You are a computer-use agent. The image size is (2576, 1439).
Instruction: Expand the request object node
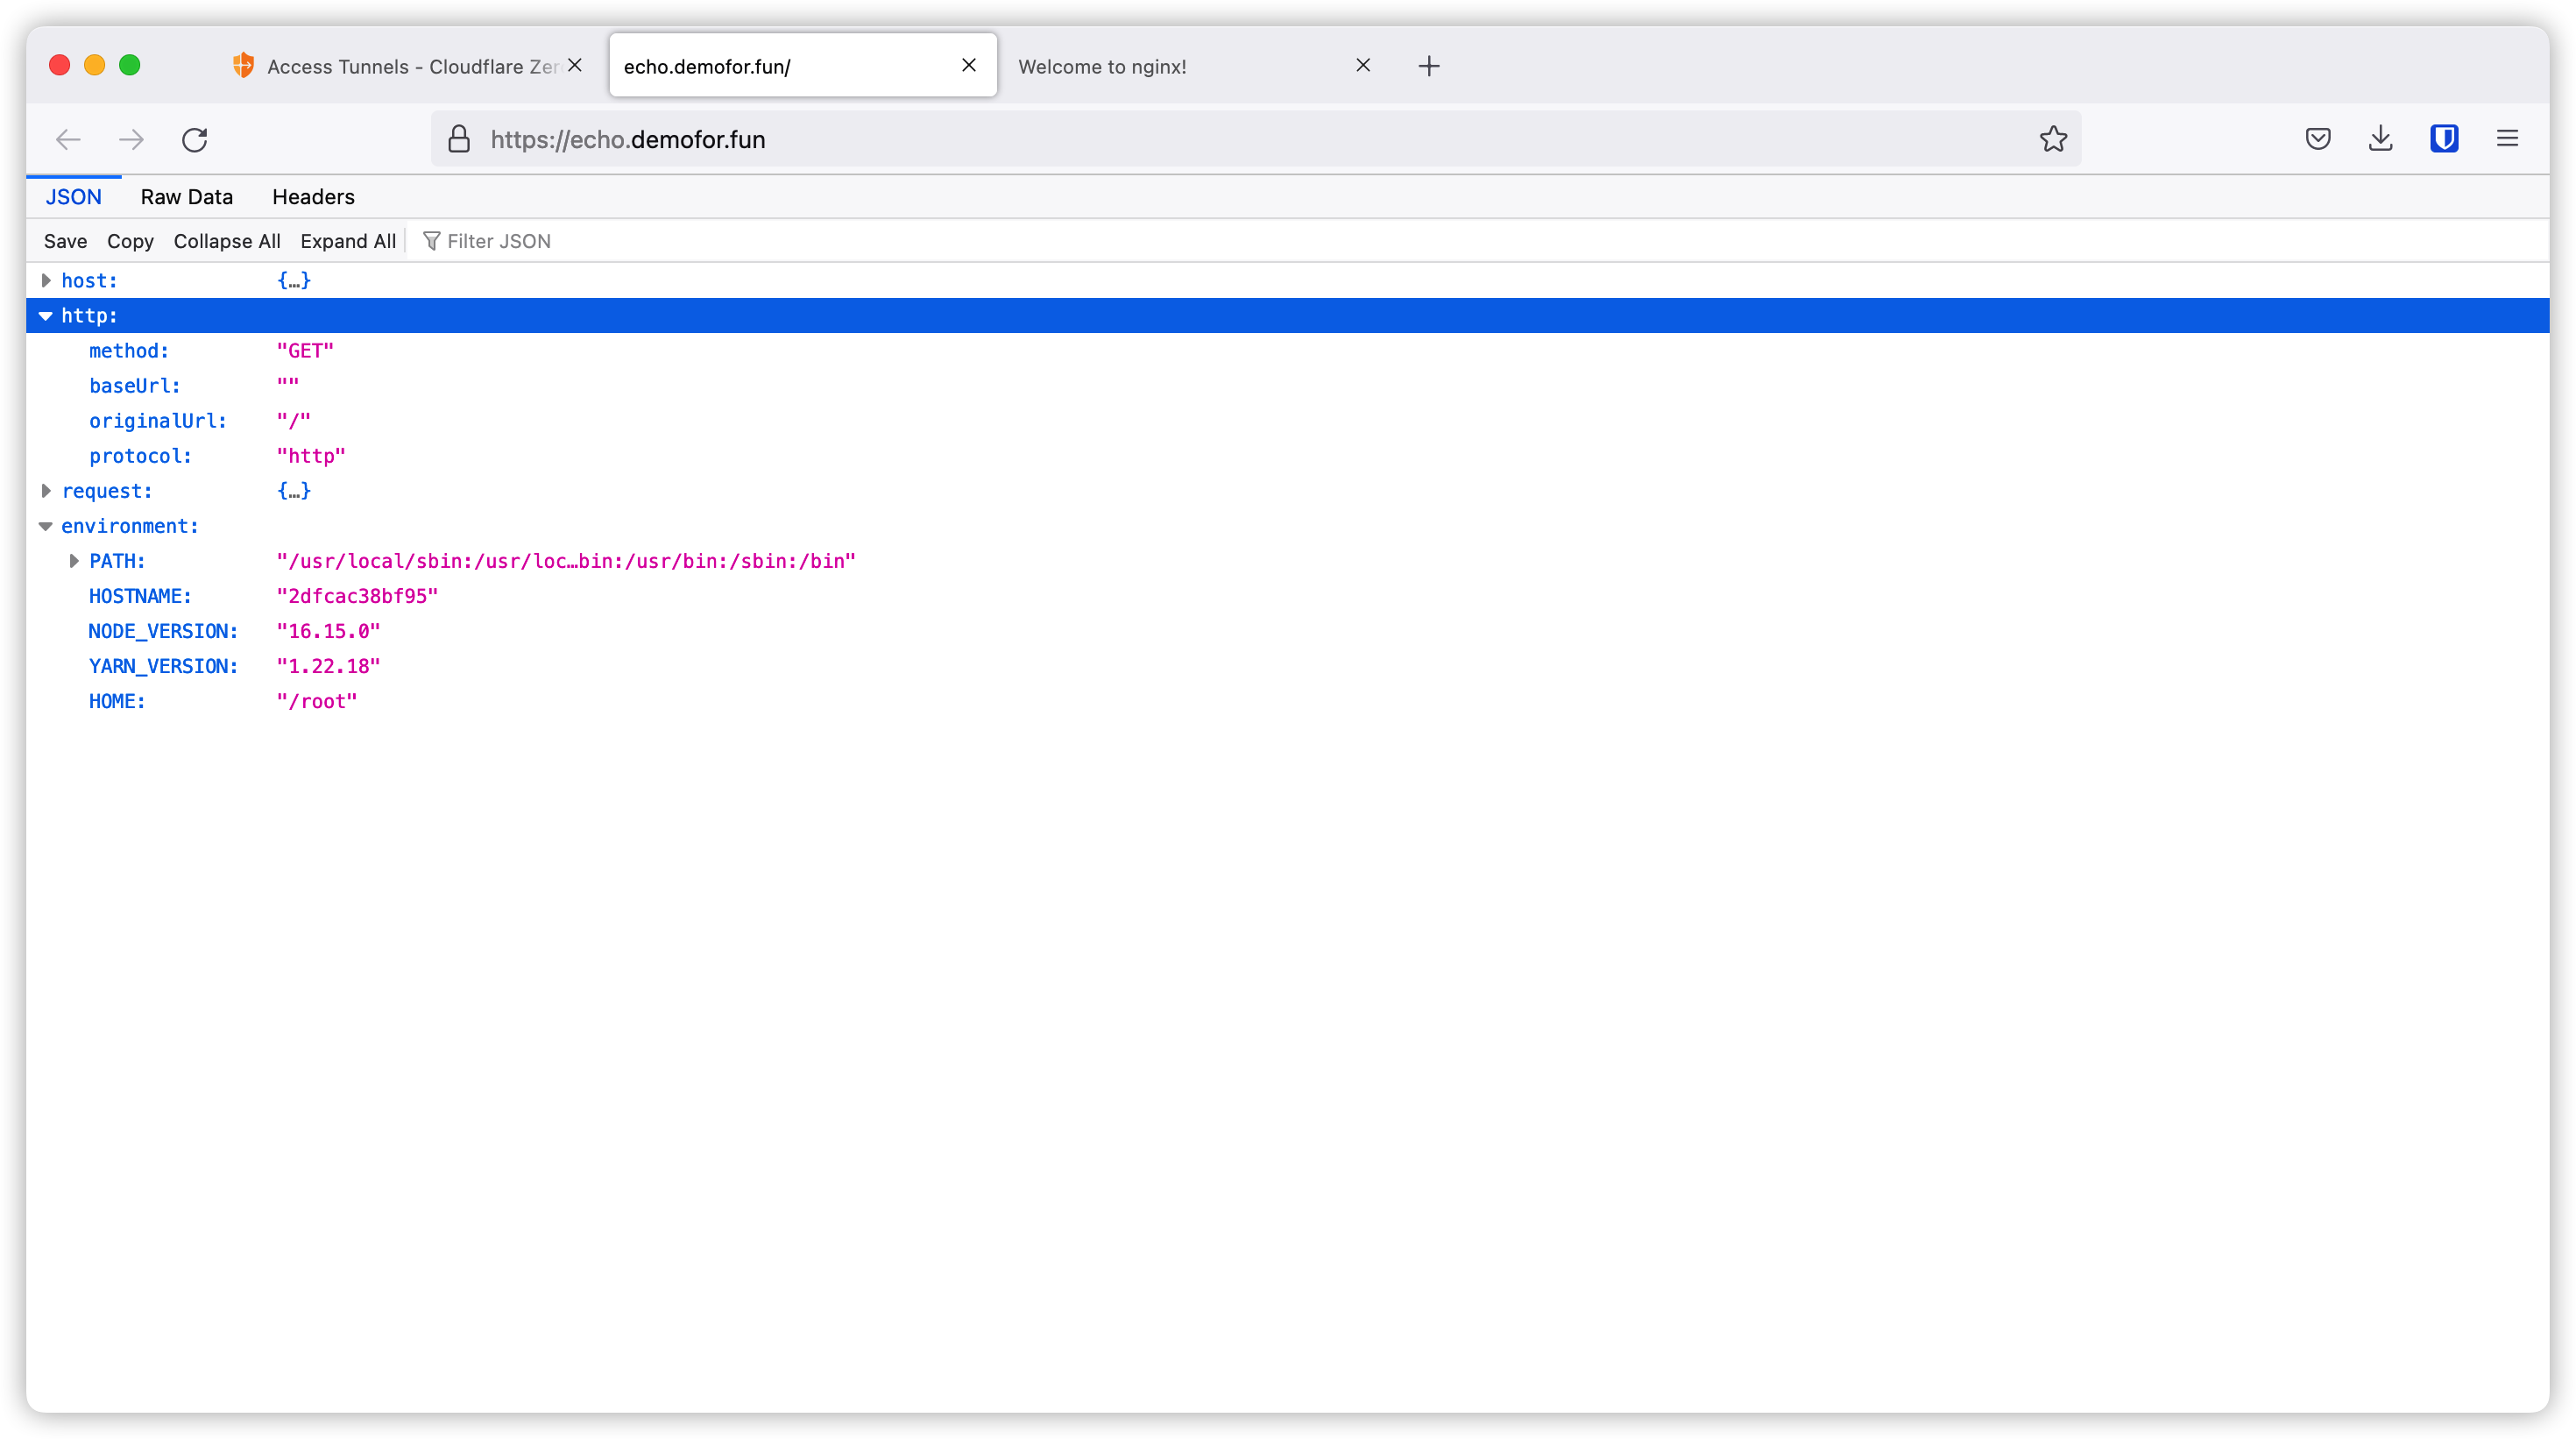pos(46,491)
